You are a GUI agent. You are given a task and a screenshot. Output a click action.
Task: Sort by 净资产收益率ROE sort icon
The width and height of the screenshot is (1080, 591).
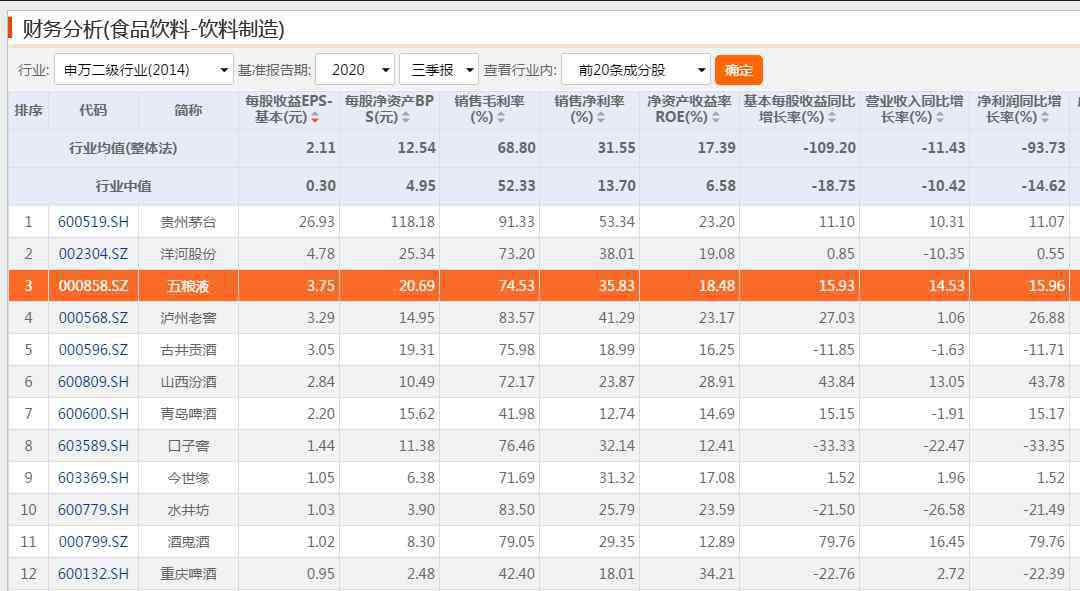pos(716,118)
